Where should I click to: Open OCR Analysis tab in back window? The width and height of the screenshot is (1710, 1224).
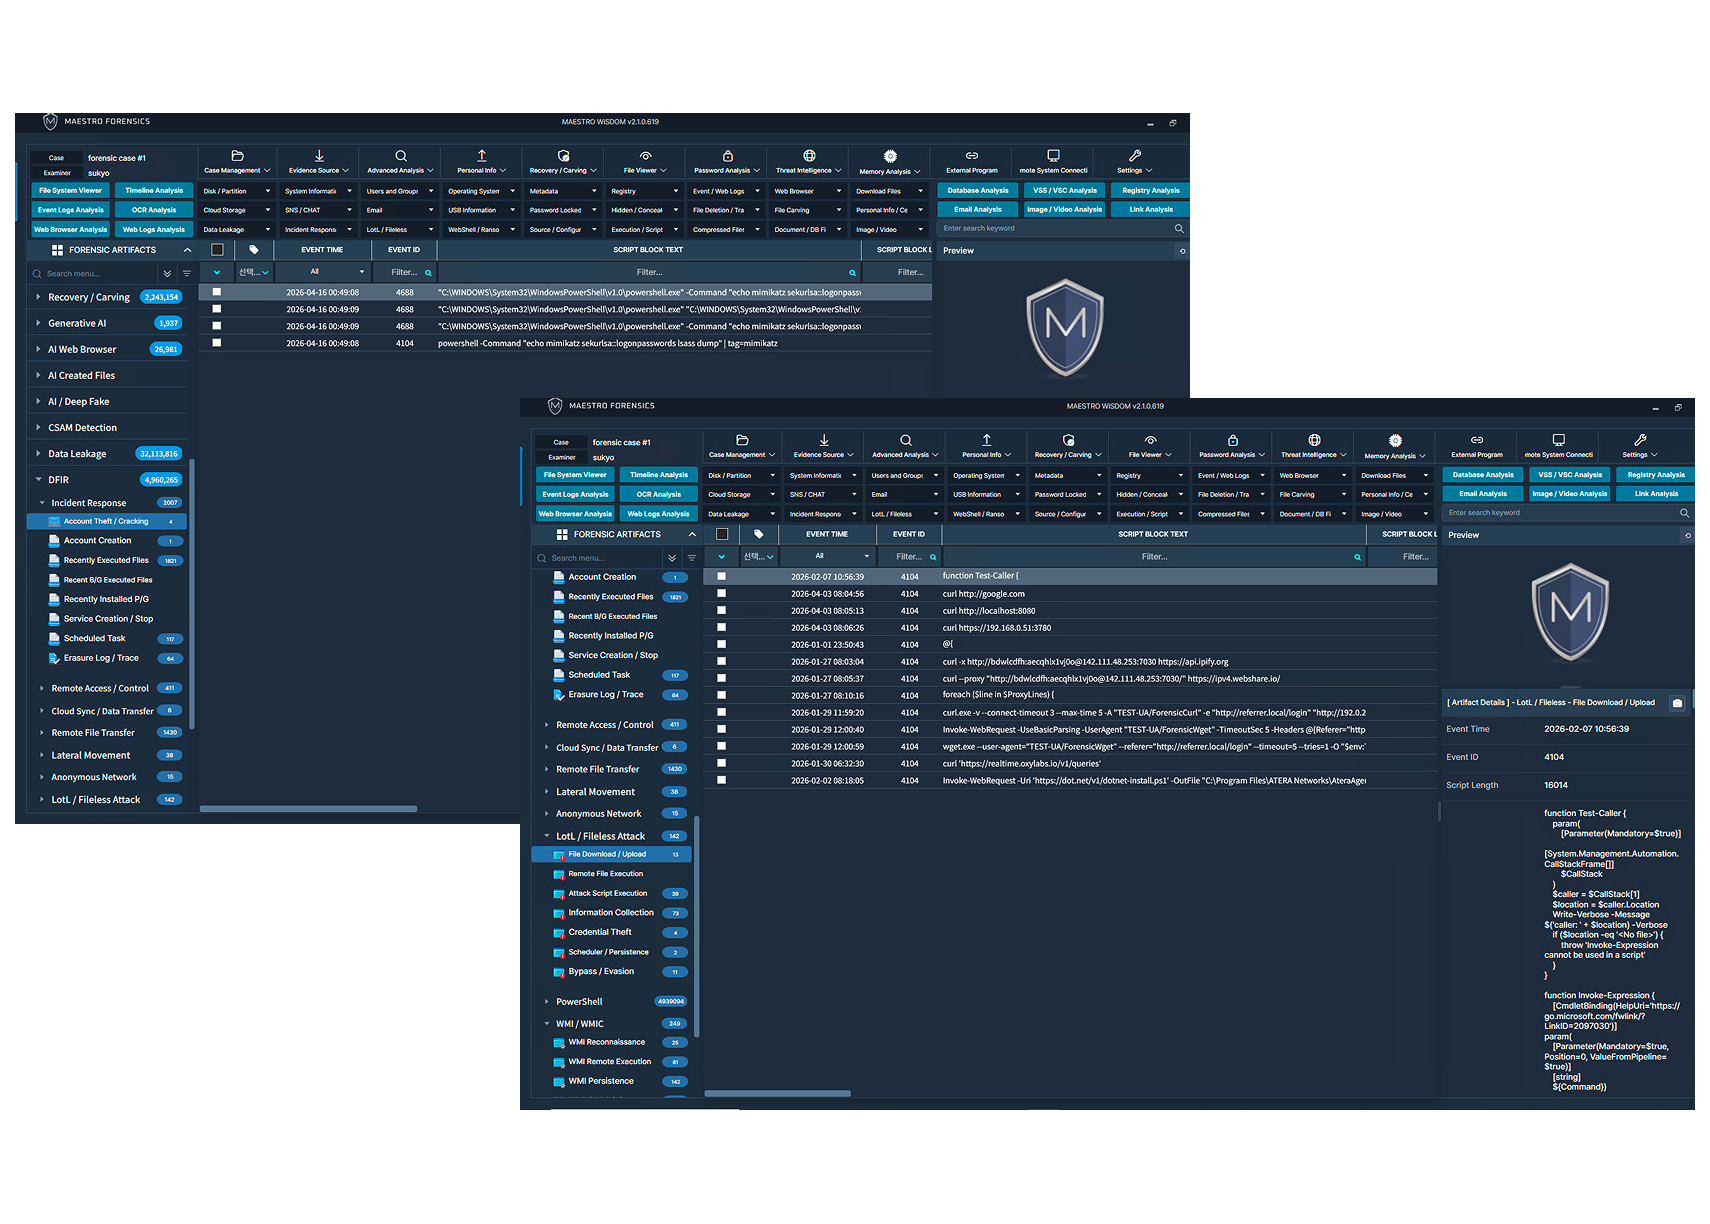pos(154,210)
